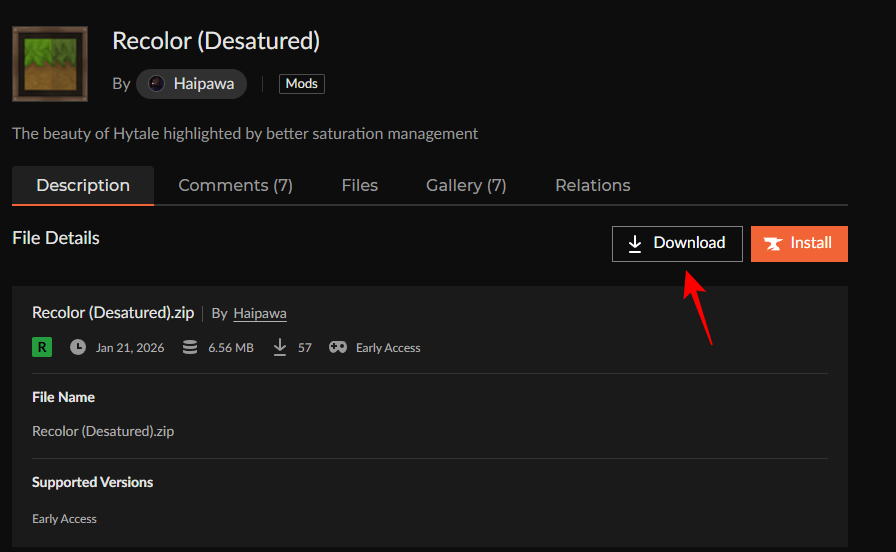Screen dimensions: 896x552
Task: Click the Haipawa author avatar icon
Action: click(156, 84)
